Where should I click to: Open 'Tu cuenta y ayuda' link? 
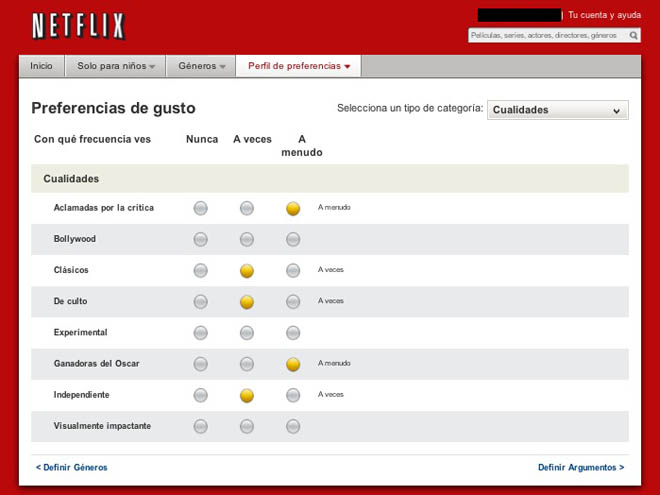coord(604,15)
